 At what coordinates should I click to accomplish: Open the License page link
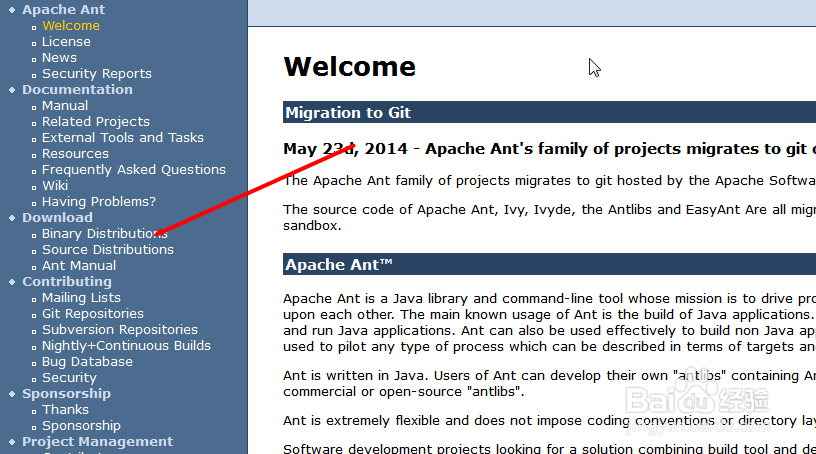(66, 42)
